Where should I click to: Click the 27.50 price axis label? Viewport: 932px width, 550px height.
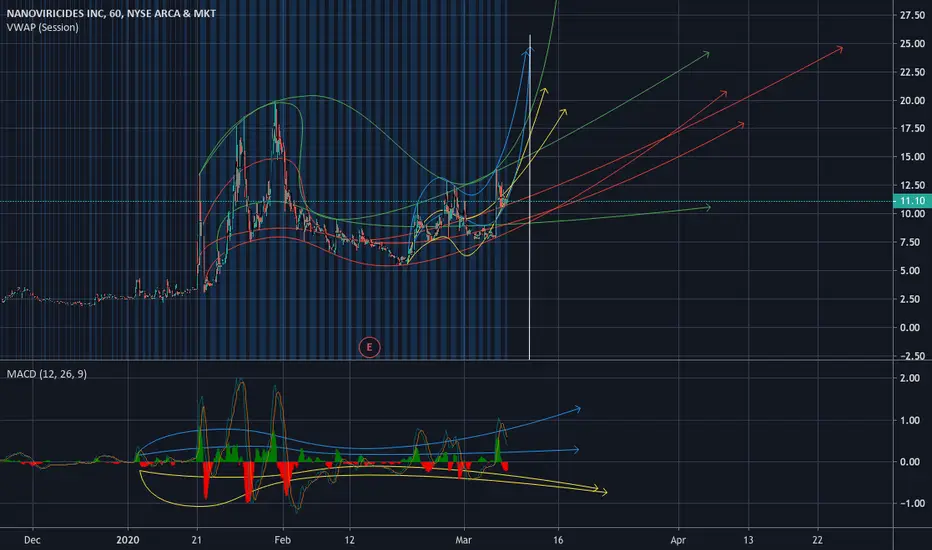click(x=912, y=15)
